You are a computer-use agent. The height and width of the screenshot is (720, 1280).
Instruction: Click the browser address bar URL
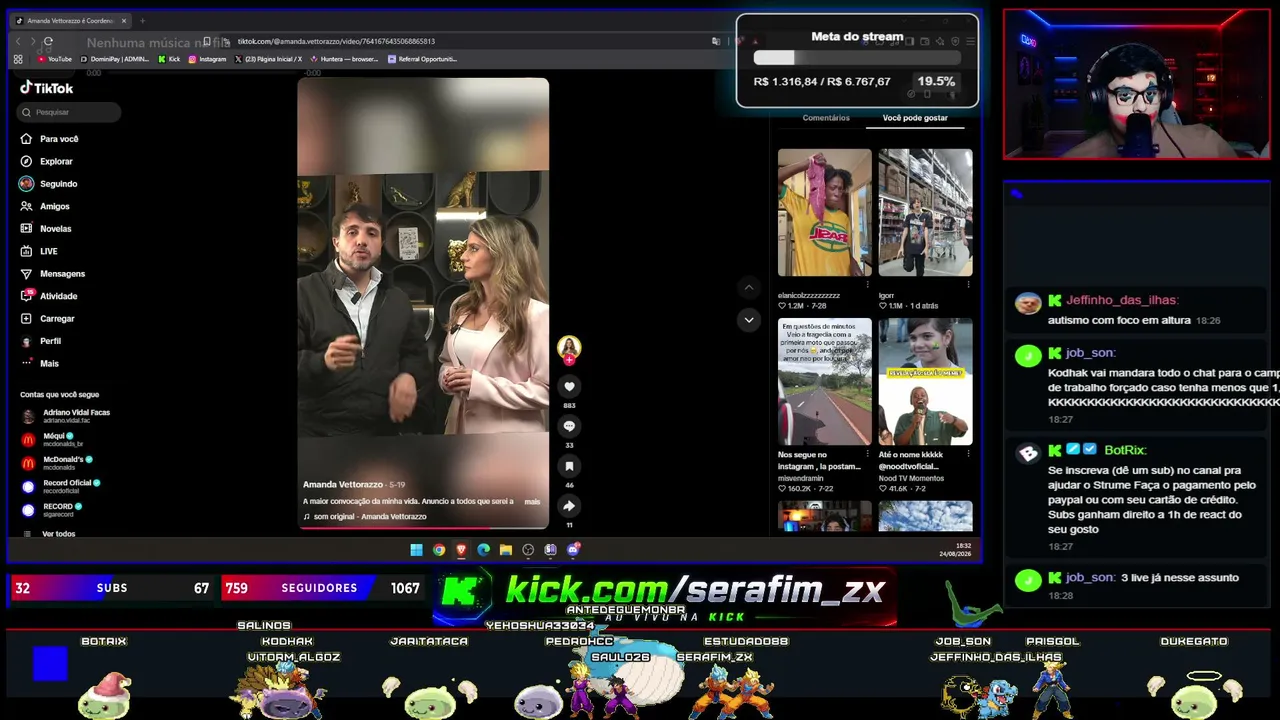click(x=336, y=41)
